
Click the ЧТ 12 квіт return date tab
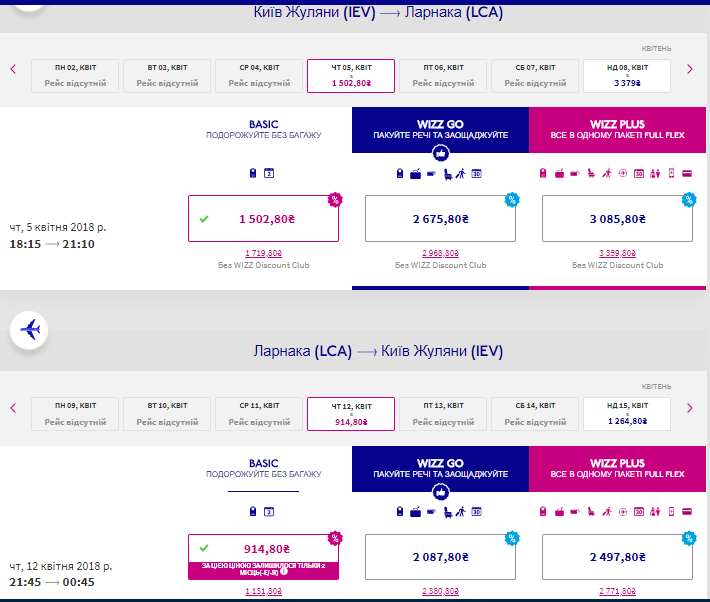pyautogui.click(x=350, y=414)
